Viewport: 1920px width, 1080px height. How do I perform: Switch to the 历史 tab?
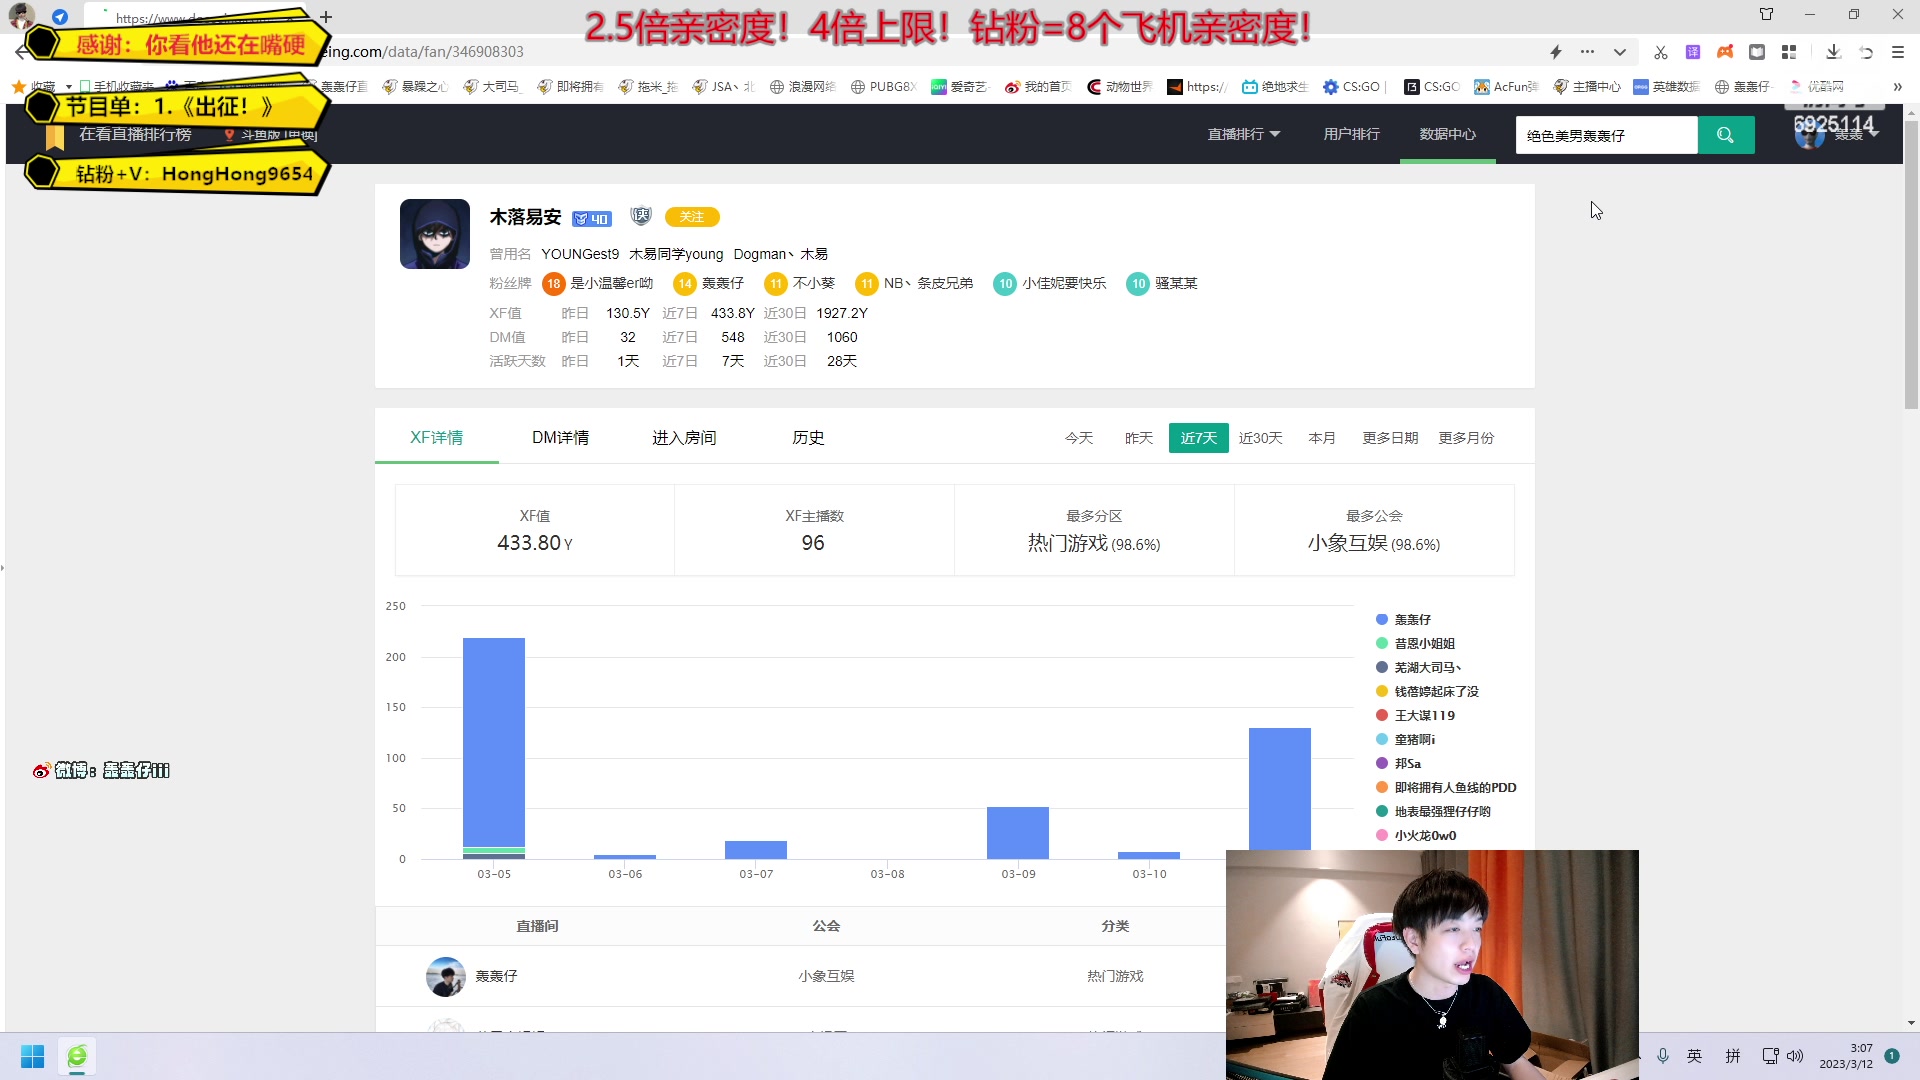click(808, 438)
